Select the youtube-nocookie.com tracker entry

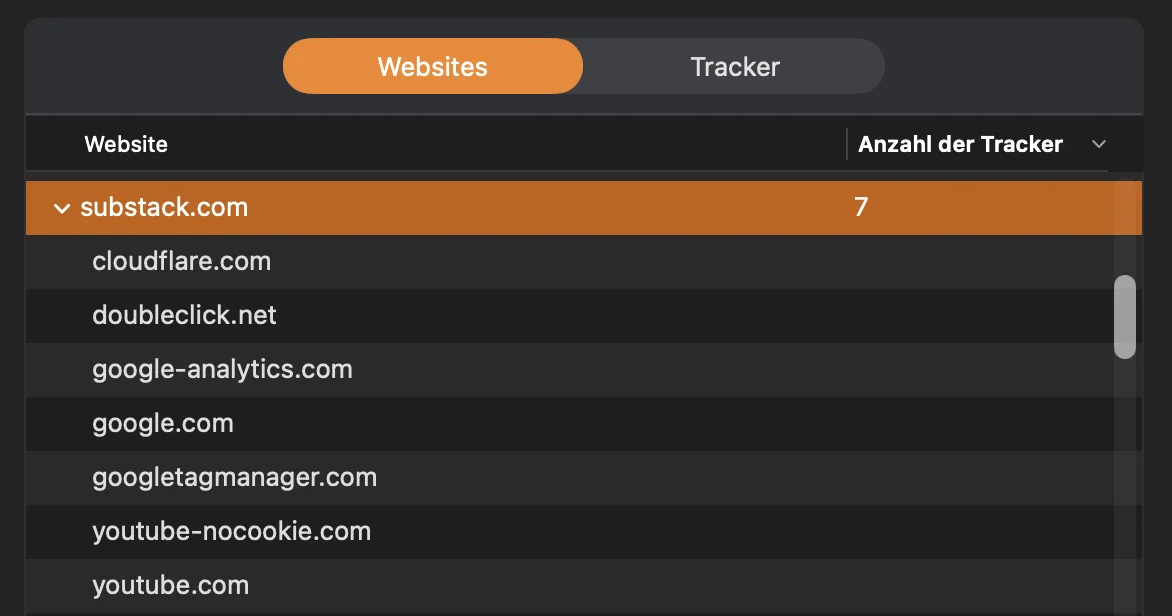pyautogui.click(x=231, y=531)
